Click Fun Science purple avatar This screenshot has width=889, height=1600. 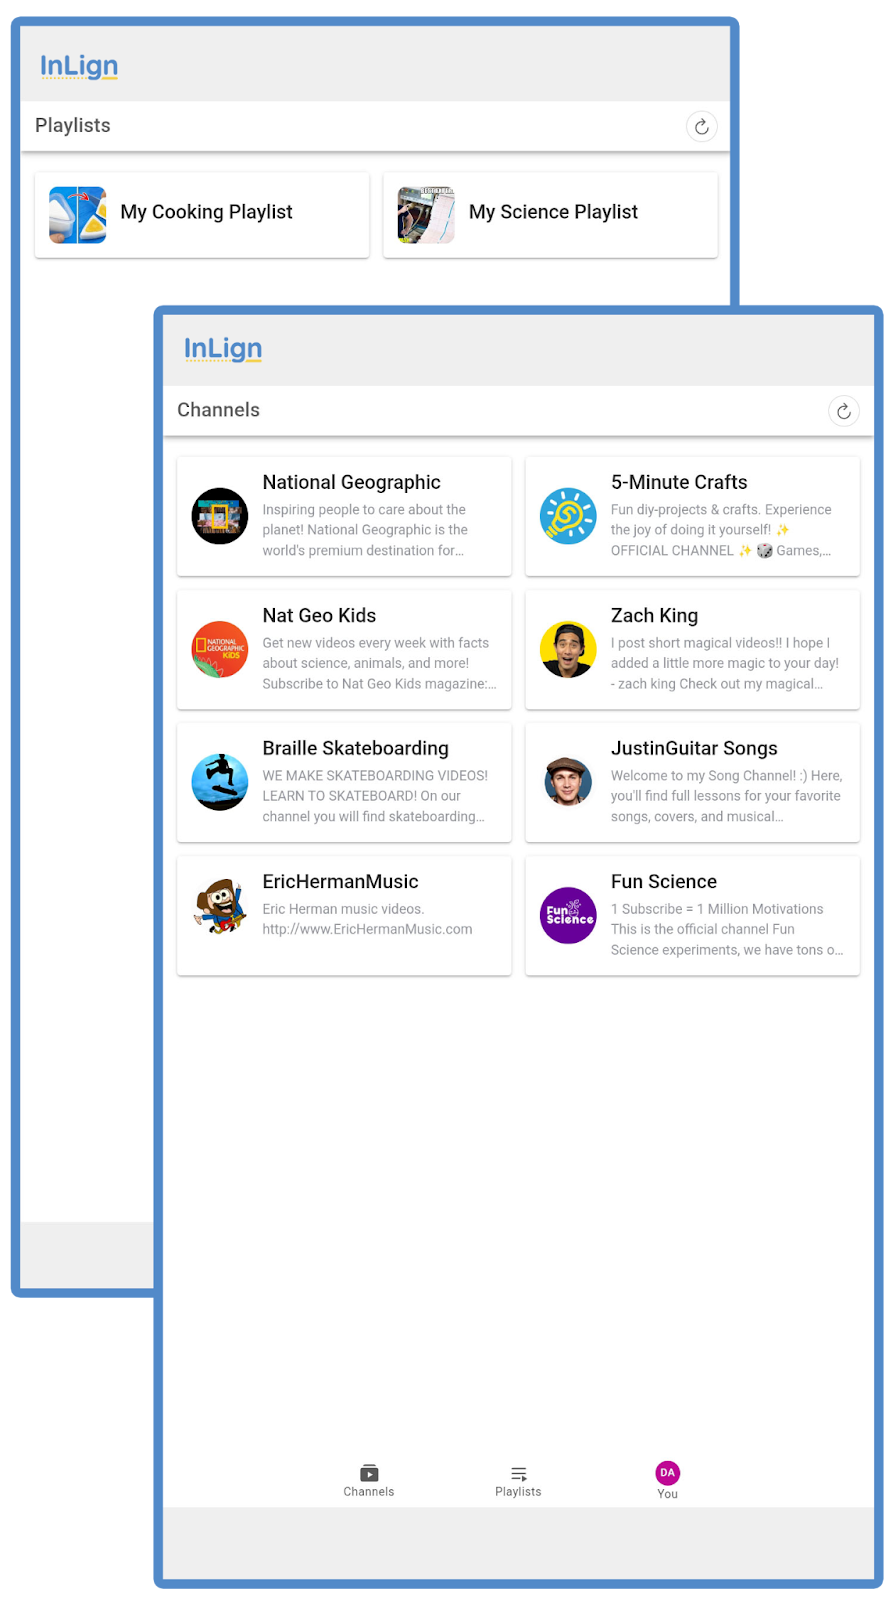pyautogui.click(x=568, y=915)
